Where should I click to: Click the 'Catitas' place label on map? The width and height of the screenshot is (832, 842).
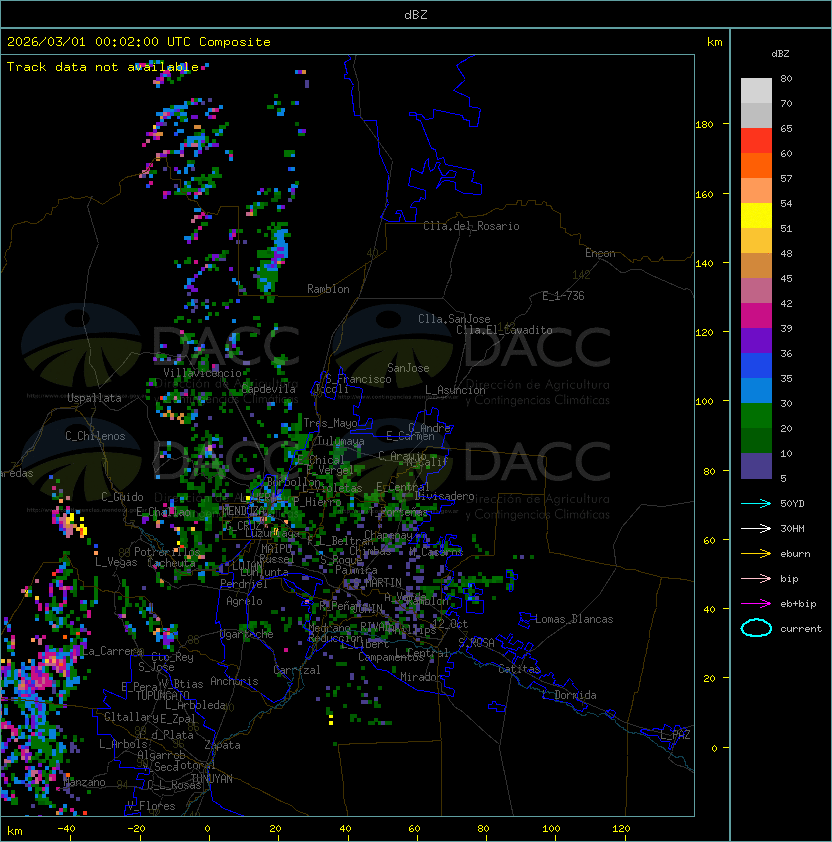[519, 669]
